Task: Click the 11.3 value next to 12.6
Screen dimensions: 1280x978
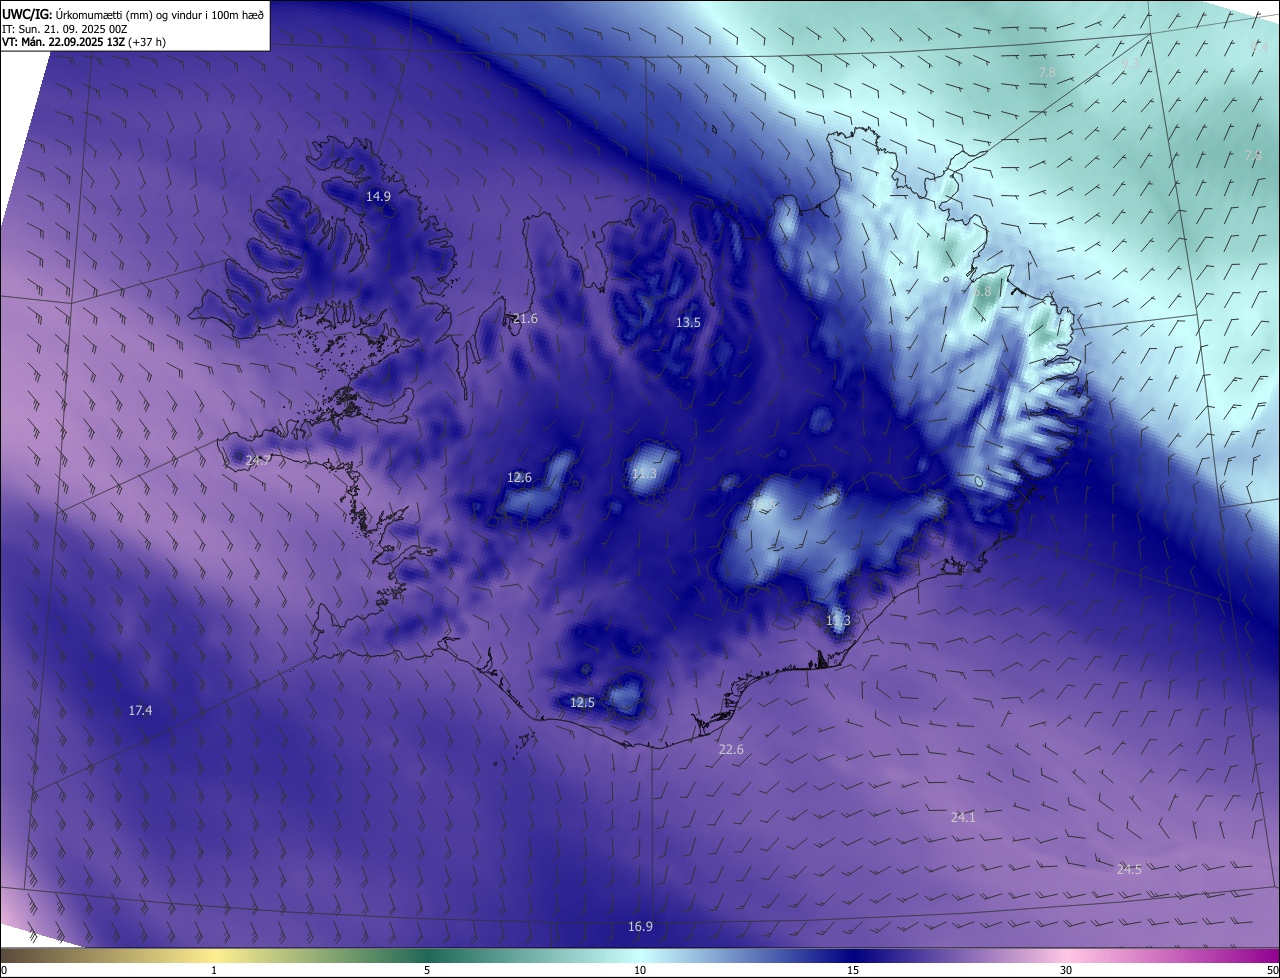Action: click(x=644, y=474)
